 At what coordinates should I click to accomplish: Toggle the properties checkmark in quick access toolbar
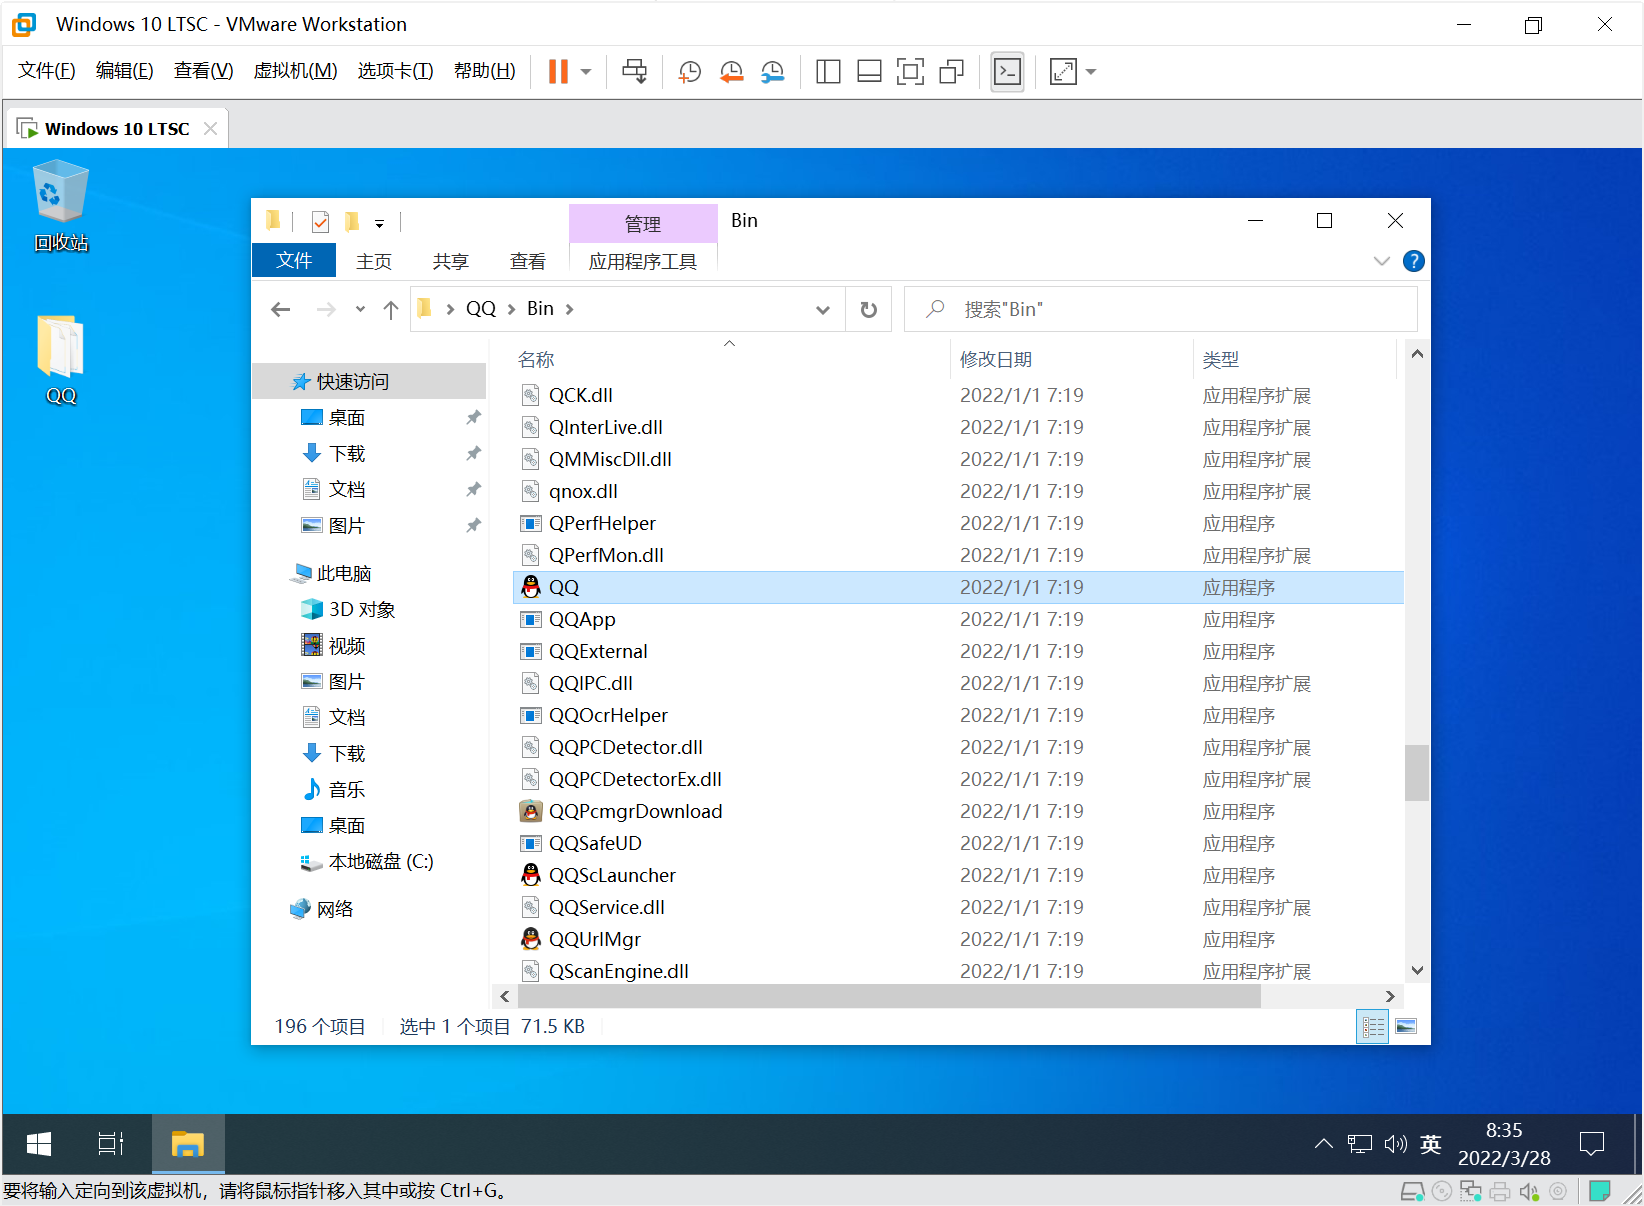pyautogui.click(x=320, y=221)
